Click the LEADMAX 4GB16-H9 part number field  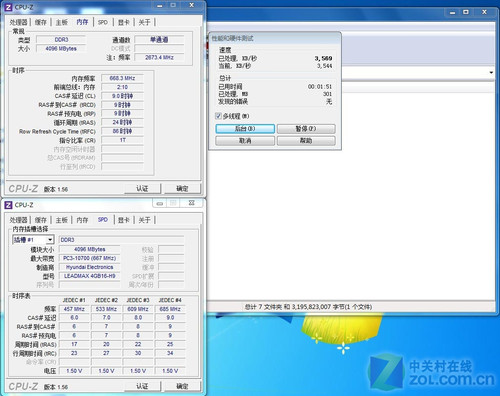pyautogui.click(x=90, y=276)
